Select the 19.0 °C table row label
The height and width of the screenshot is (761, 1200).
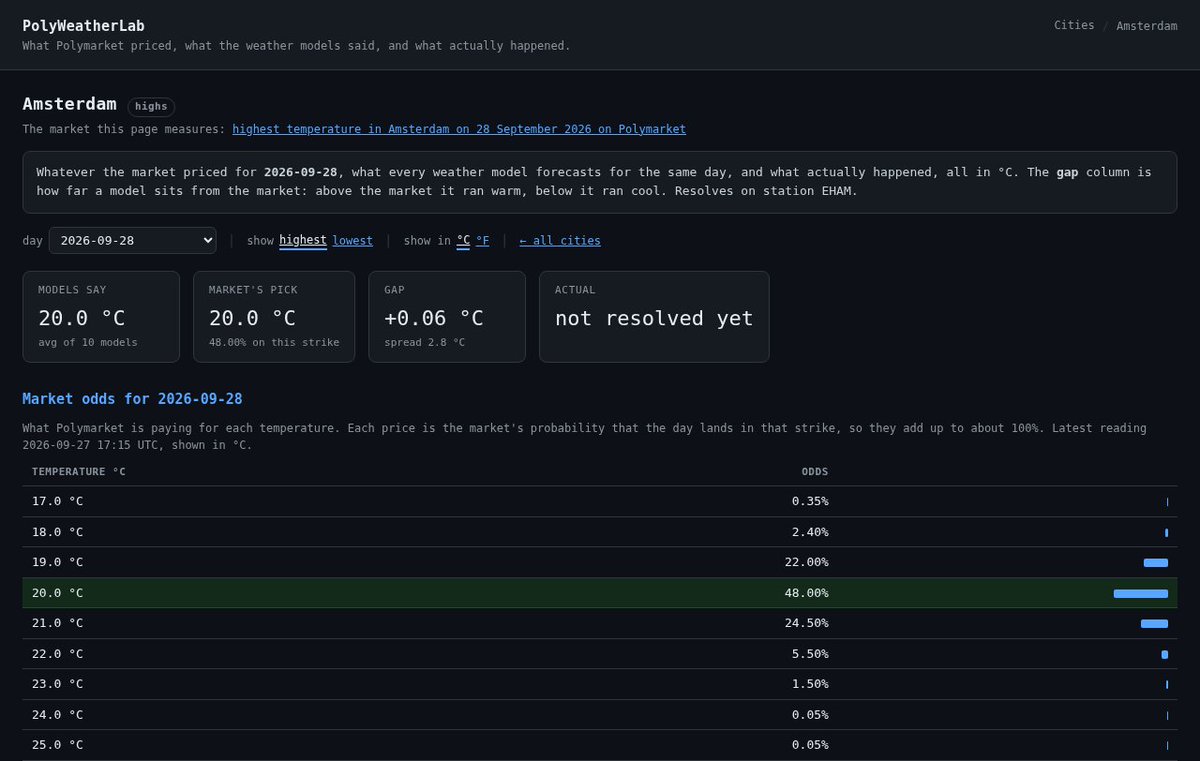(57, 562)
